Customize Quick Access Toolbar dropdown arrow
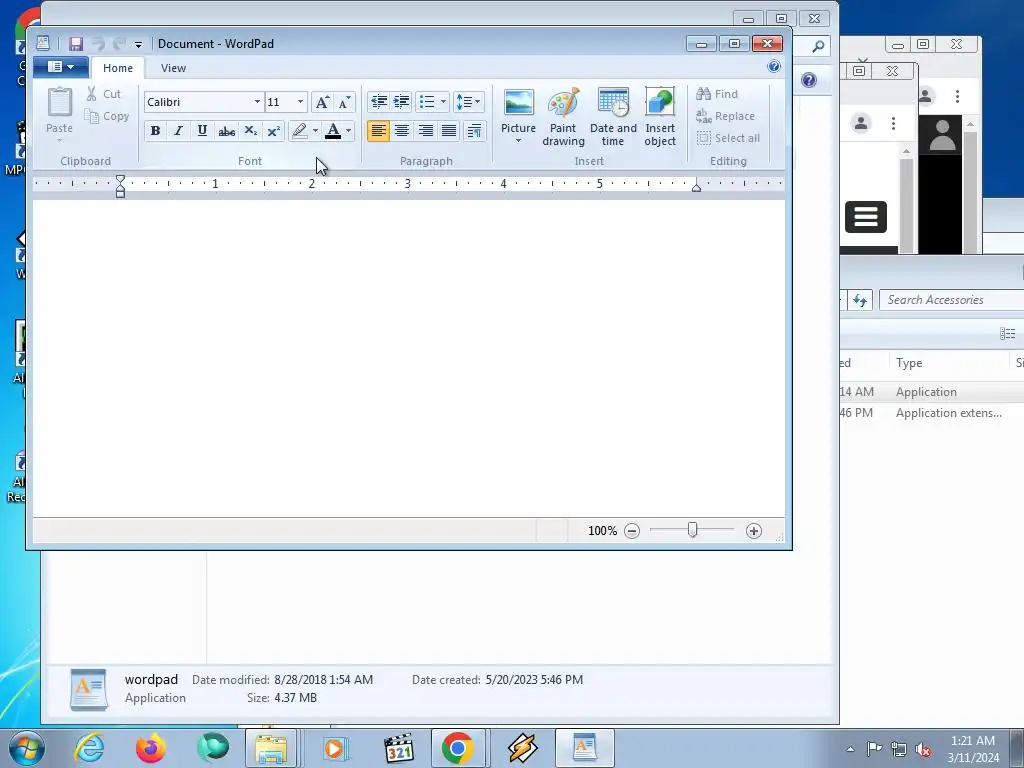The height and width of the screenshot is (768, 1024). click(x=138, y=44)
